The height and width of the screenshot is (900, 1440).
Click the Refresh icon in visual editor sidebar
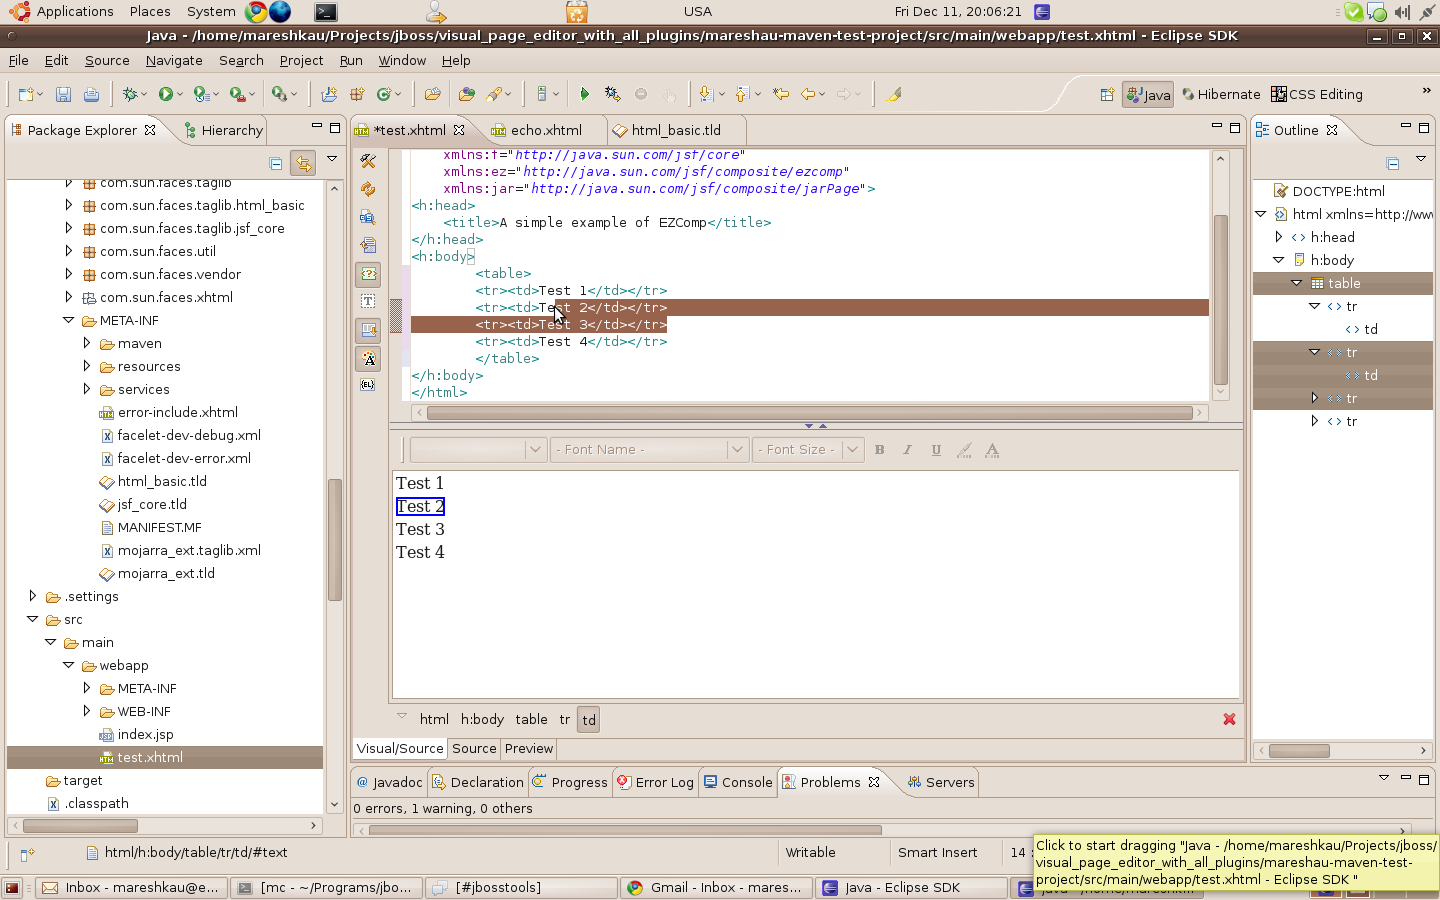point(368,189)
